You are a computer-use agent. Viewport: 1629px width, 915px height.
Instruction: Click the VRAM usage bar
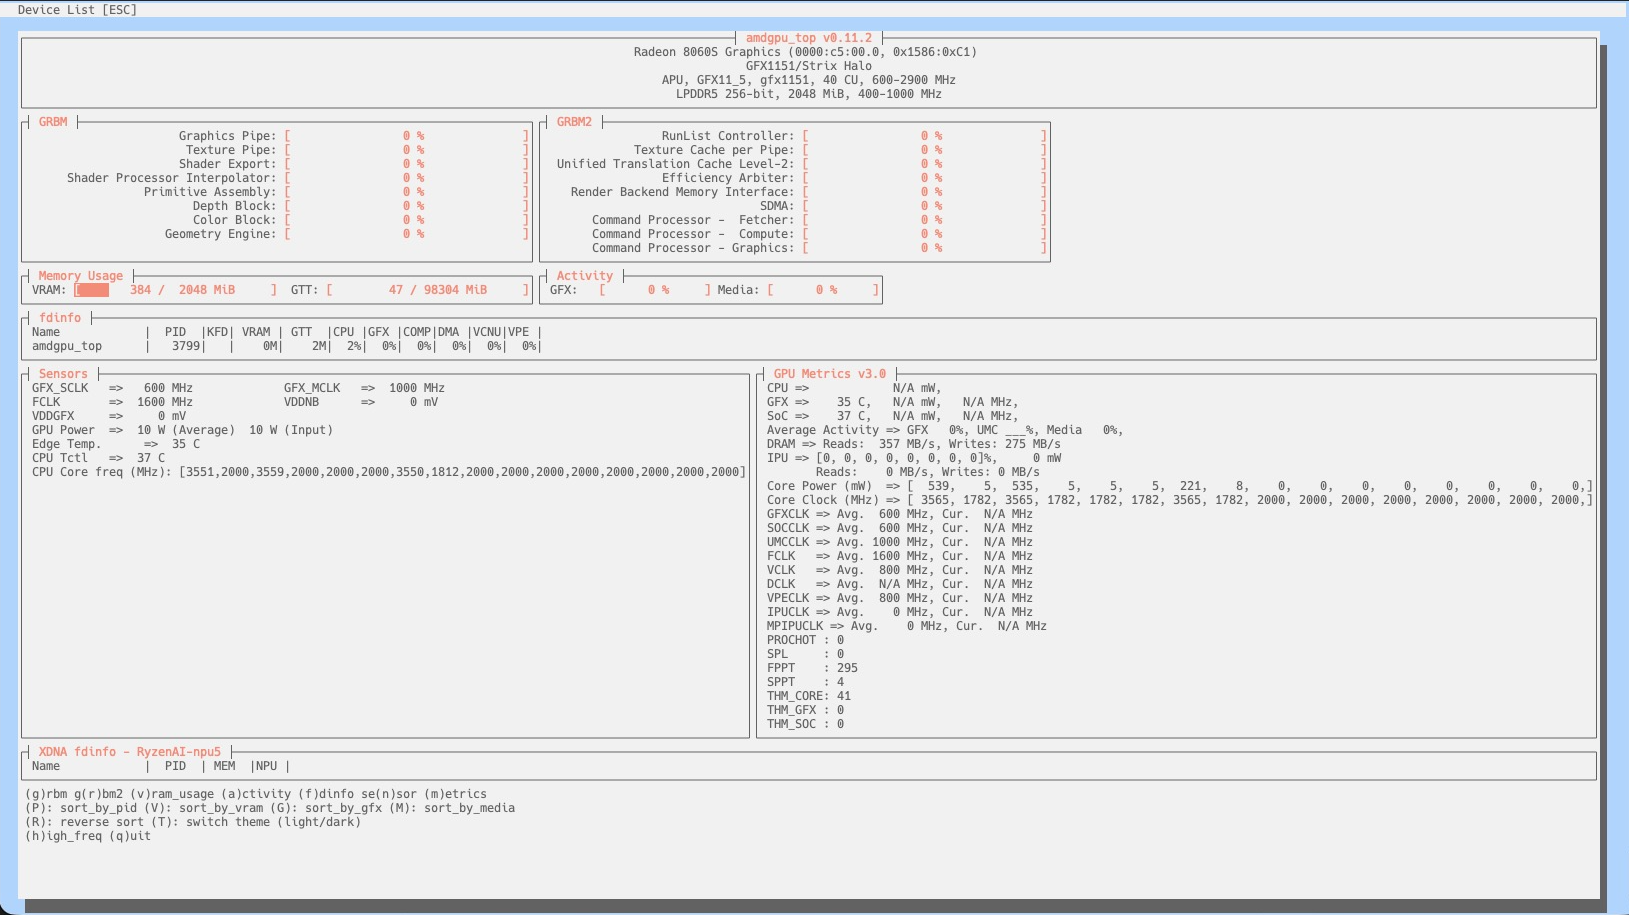click(175, 290)
